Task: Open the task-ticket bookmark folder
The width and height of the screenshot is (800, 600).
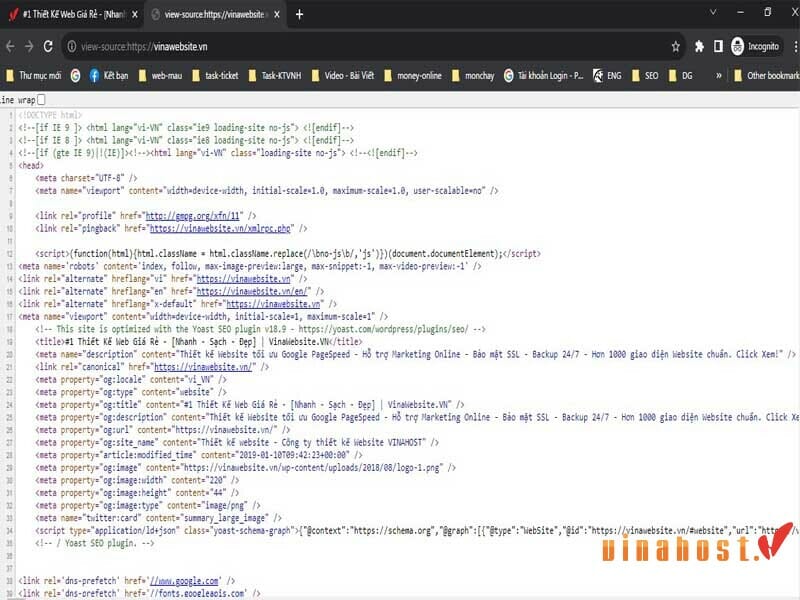Action: 215,76
